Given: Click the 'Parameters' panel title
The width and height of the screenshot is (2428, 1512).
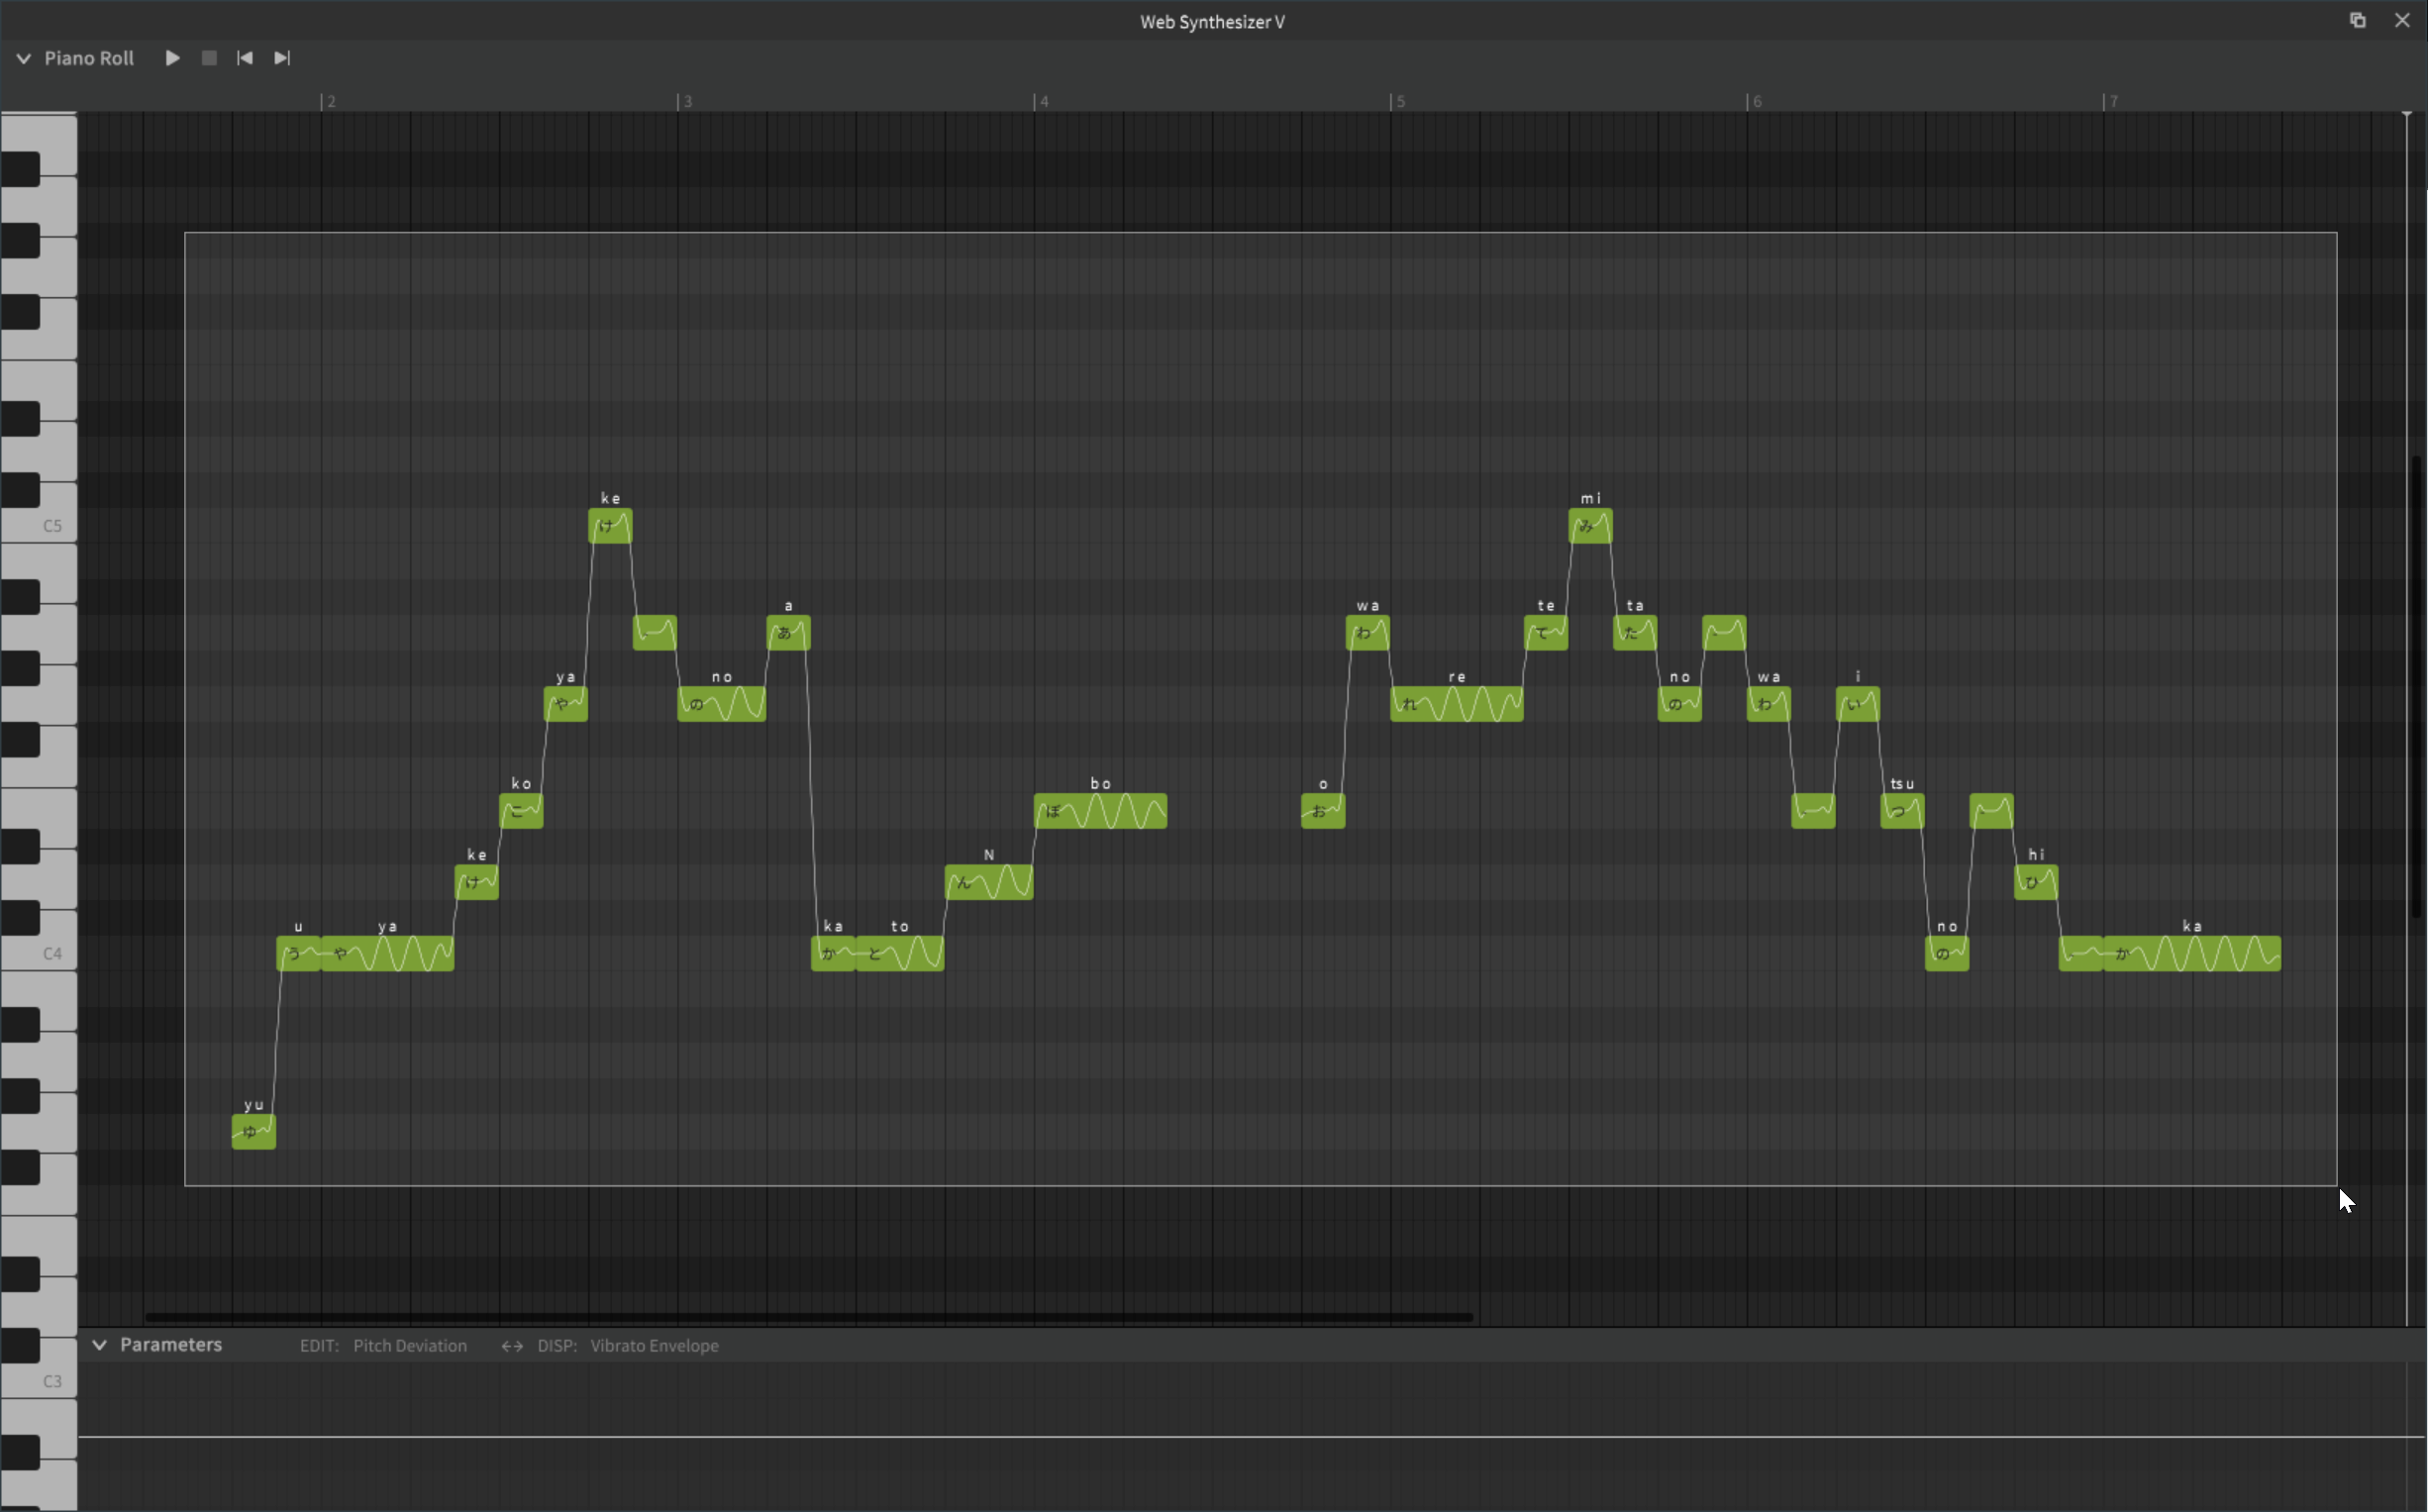Looking at the screenshot, I should (x=171, y=1345).
